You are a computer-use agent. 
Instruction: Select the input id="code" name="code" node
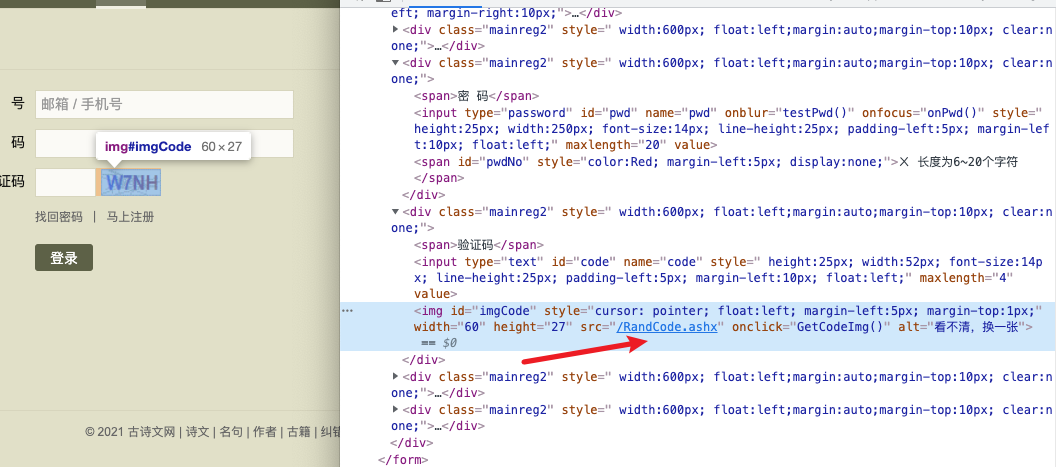click(x=729, y=278)
